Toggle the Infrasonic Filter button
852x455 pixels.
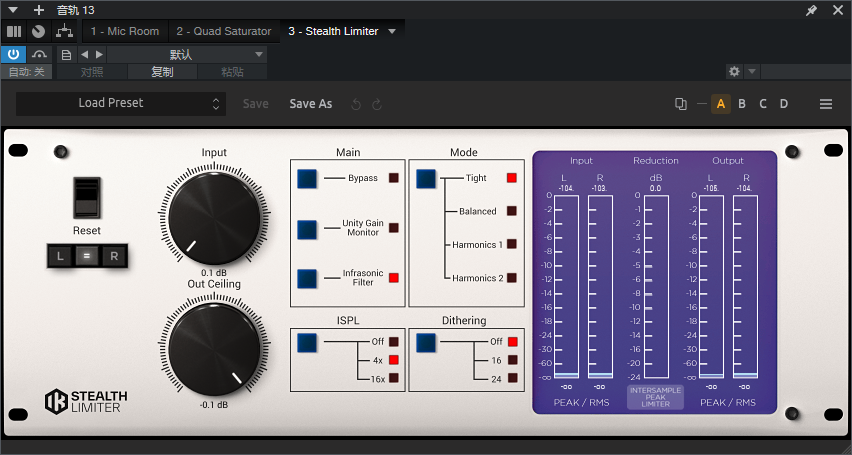click(x=307, y=278)
